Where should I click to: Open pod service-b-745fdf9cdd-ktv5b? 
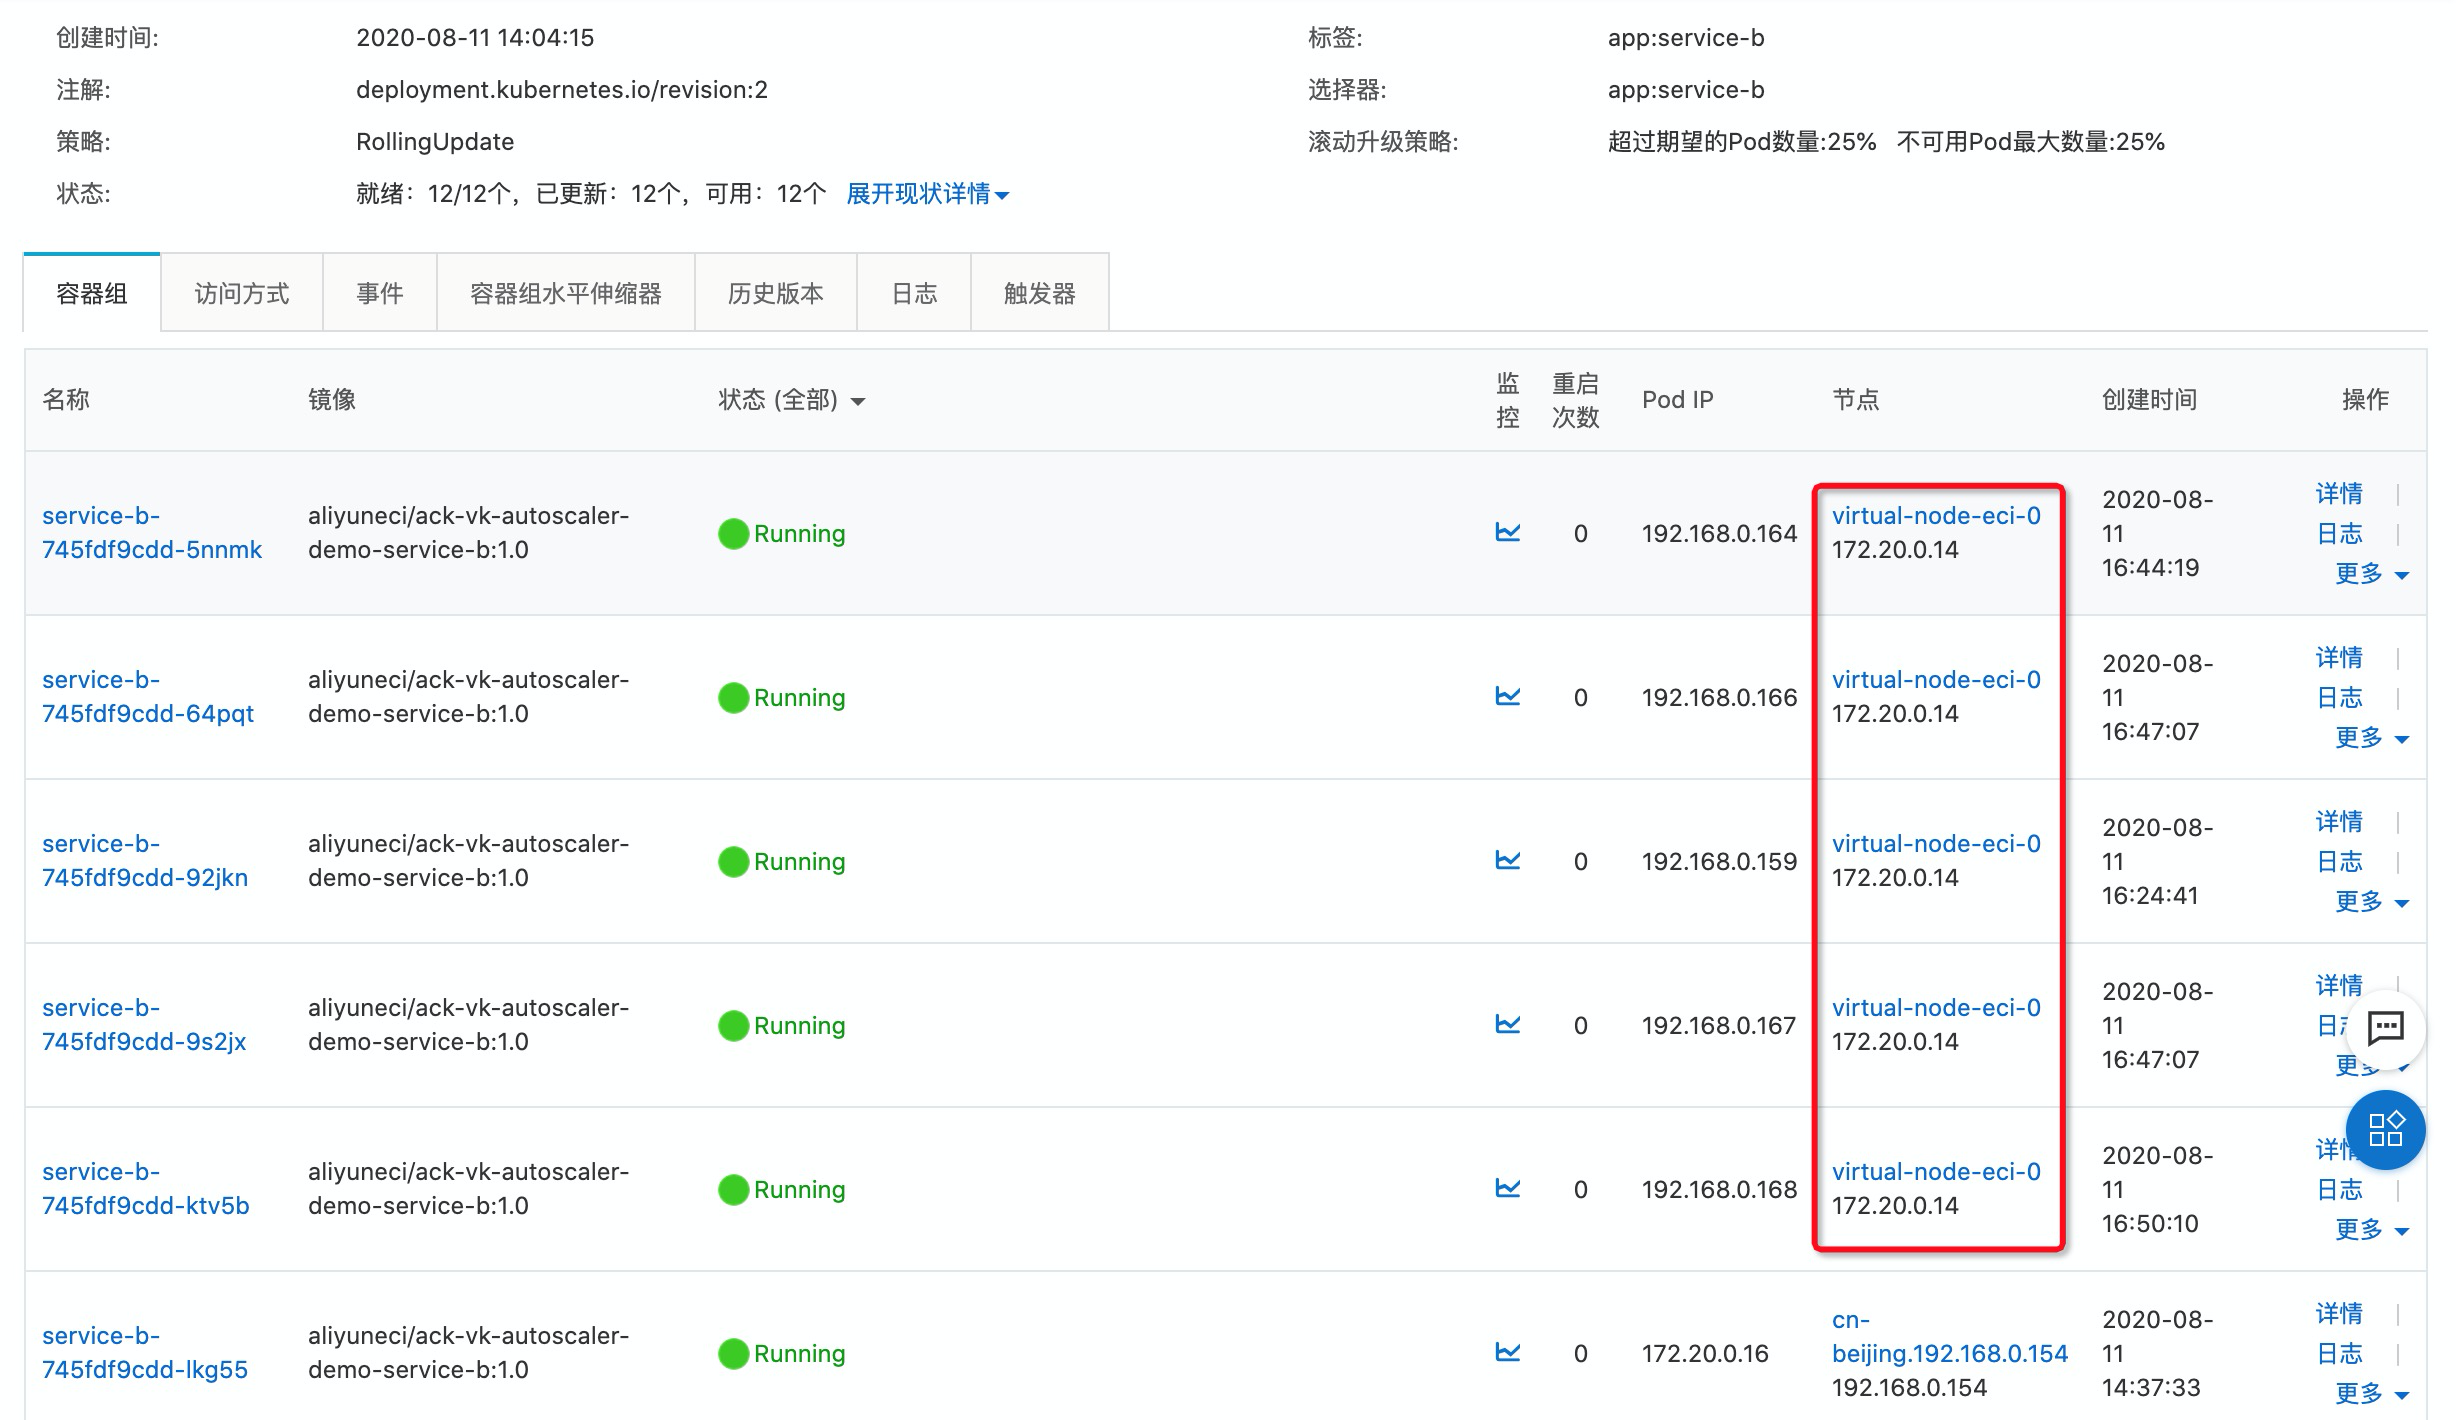point(146,1189)
